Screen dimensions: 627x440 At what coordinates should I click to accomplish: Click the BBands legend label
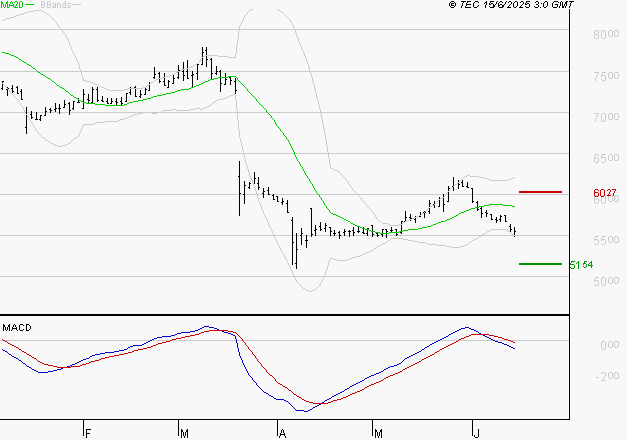point(56,5)
